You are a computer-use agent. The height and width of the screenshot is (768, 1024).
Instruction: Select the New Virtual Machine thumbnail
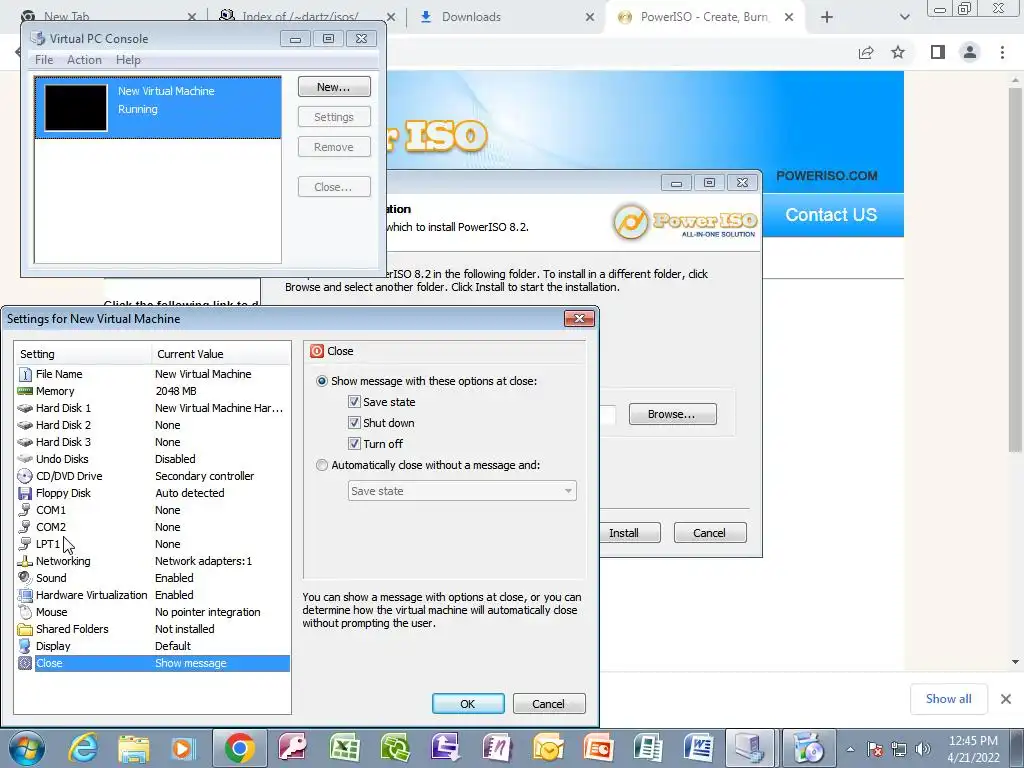[75, 108]
